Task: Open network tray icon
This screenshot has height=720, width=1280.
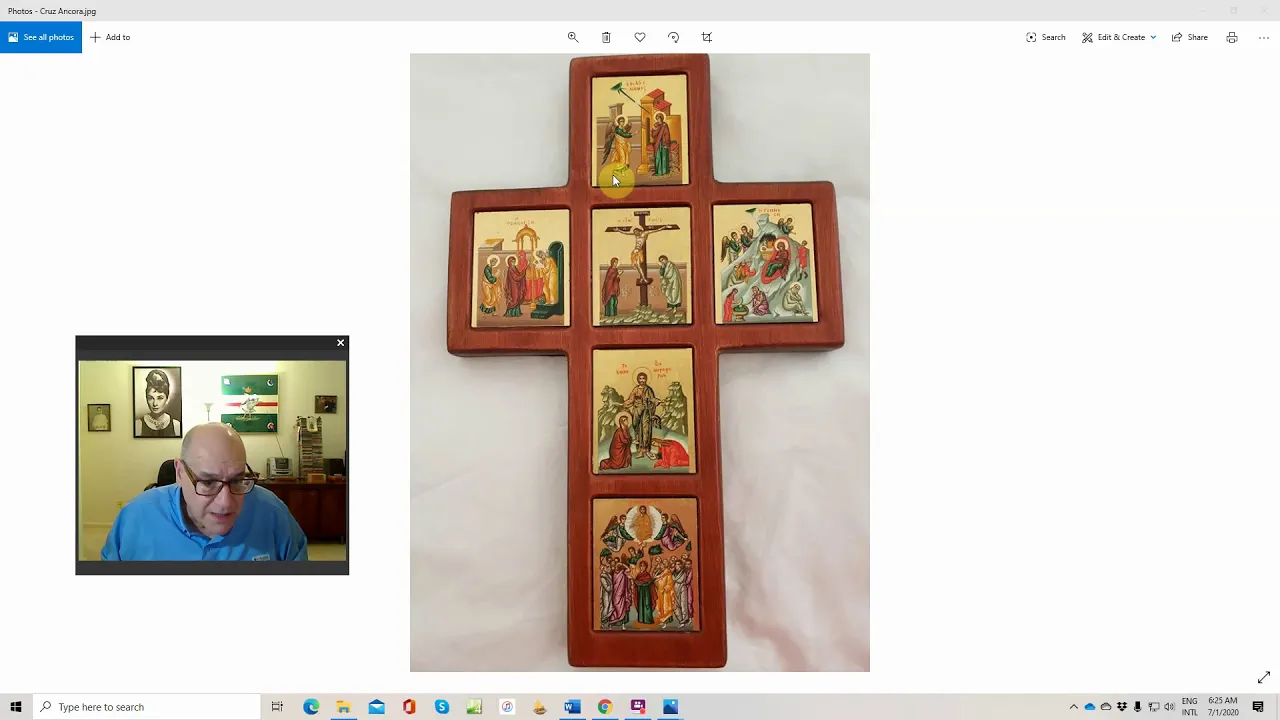Action: point(1153,707)
